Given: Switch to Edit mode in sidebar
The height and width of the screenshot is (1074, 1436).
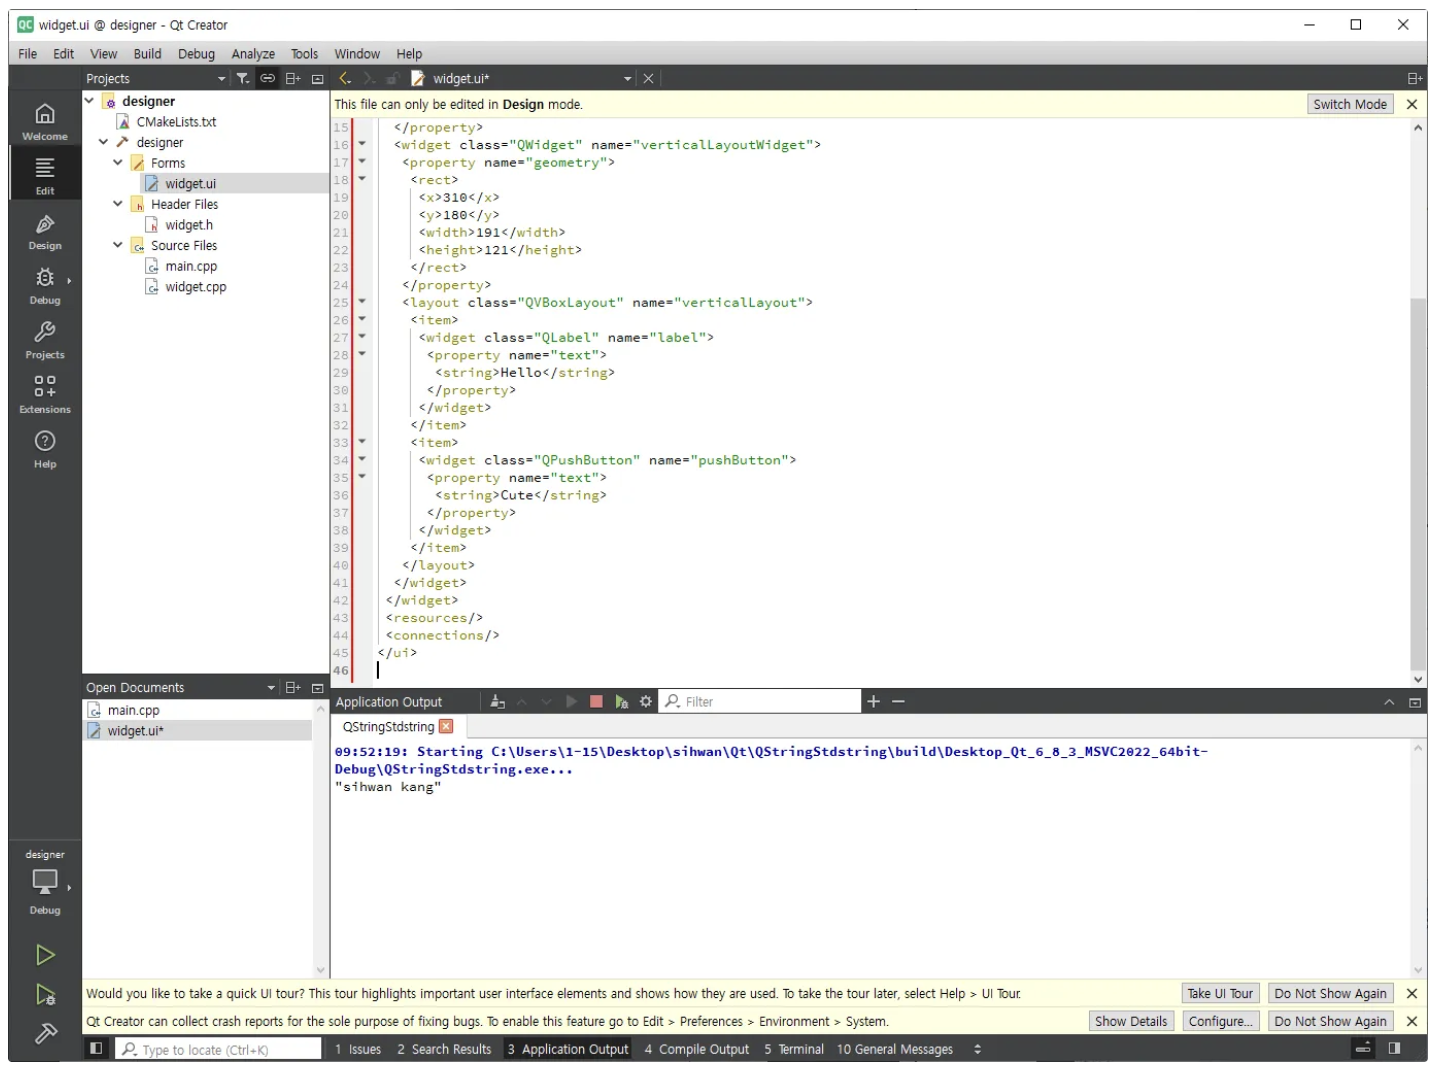Looking at the screenshot, I should 45,176.
